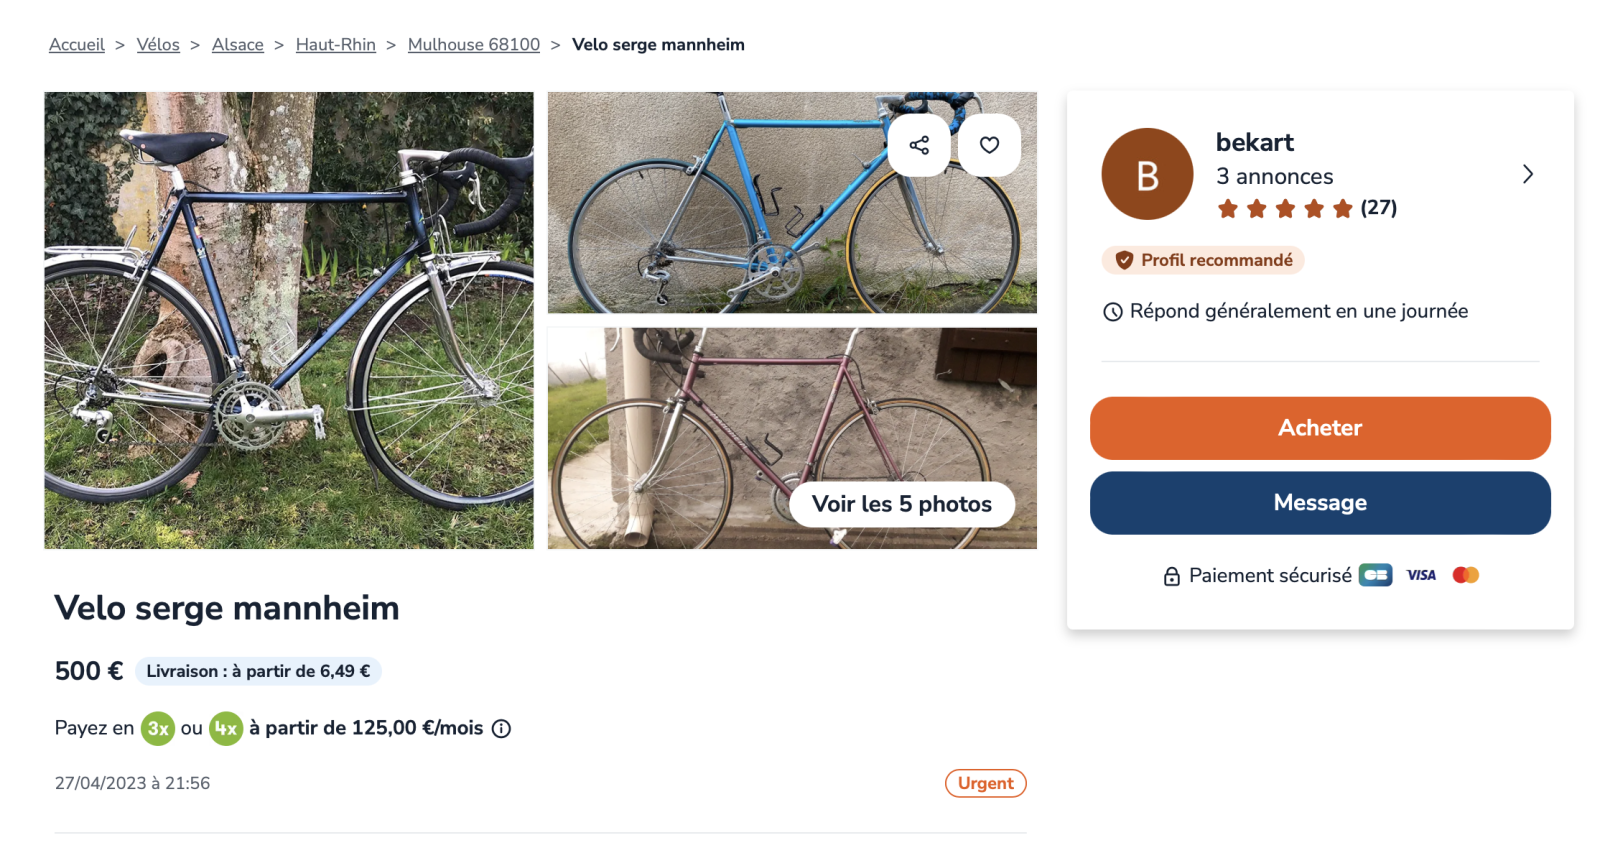The width and height of the screenshot is (1600, 848).
Task: Click the five-star seller rating
Action: [x=1285, y=208]
